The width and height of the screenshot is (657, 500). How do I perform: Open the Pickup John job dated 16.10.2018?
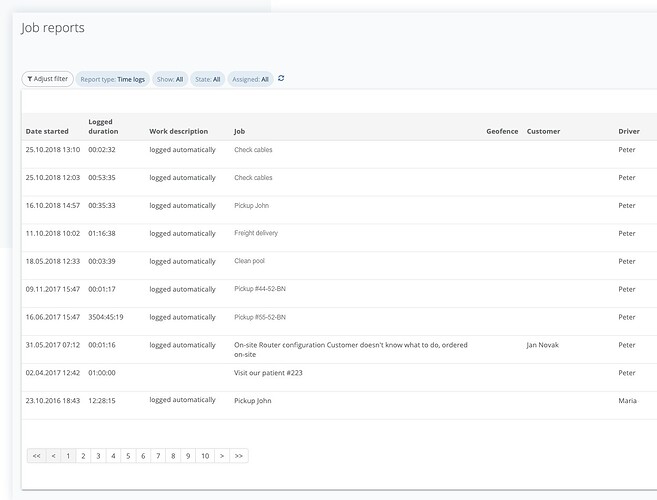251,205
